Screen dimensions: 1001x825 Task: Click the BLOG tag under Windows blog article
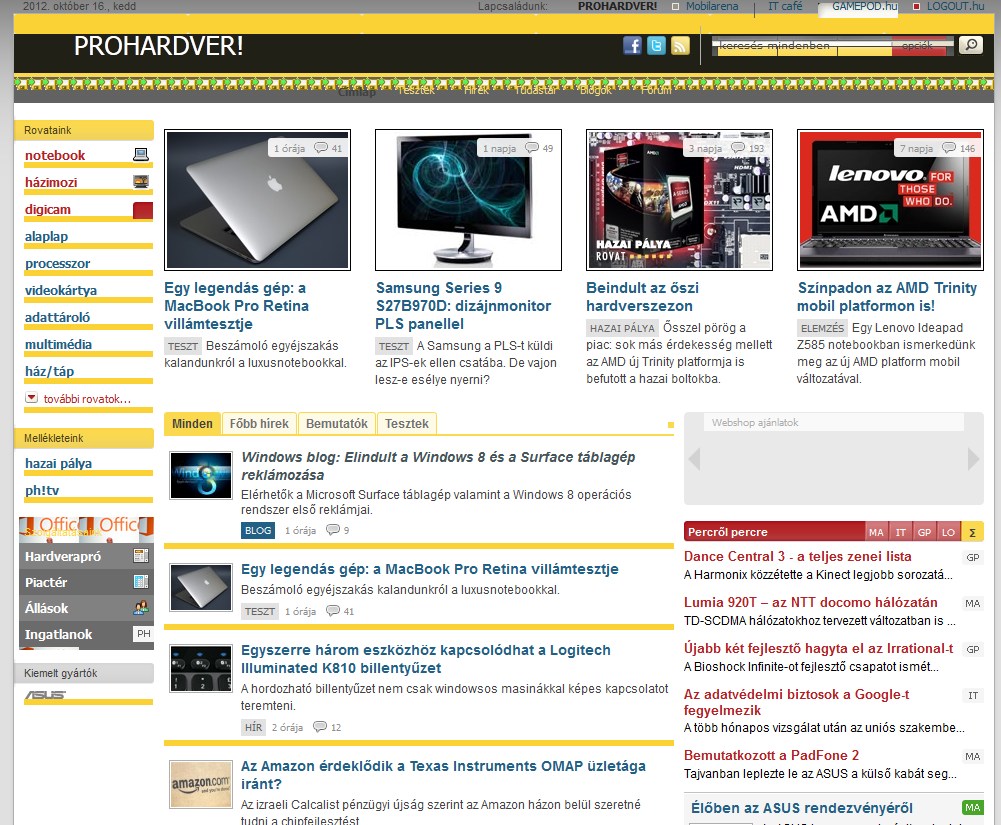pos(258,530)
